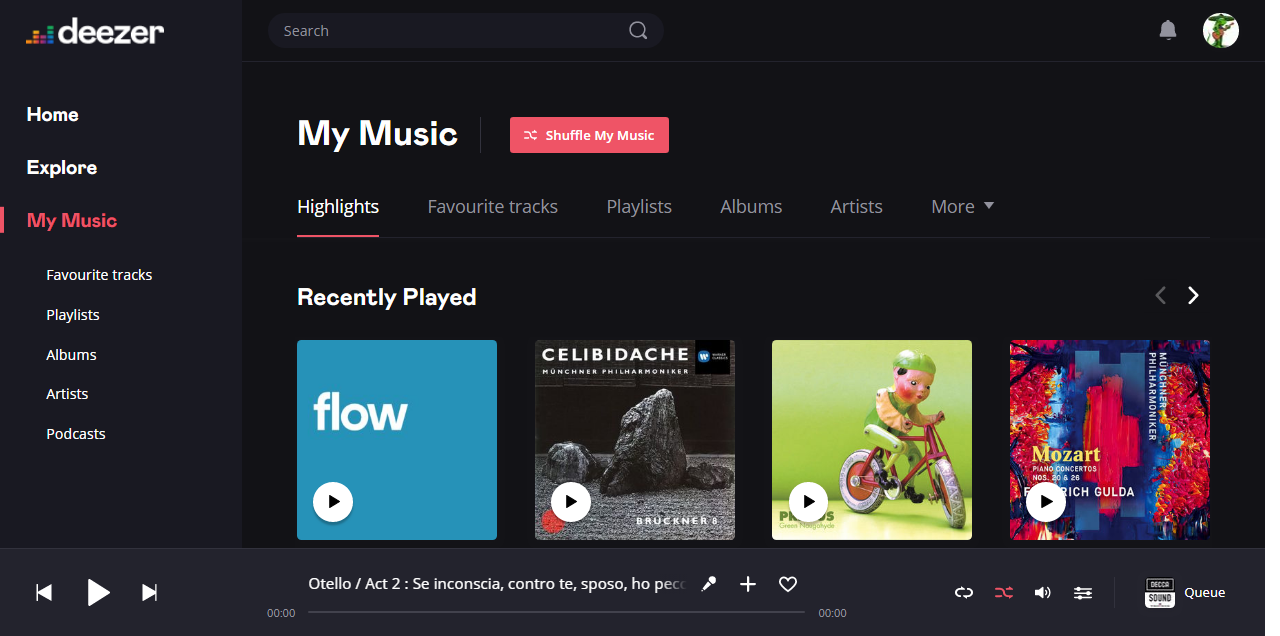Open the Celibidache album cover
This screenshot has height=636, width=1280.
tap(635, 440)
